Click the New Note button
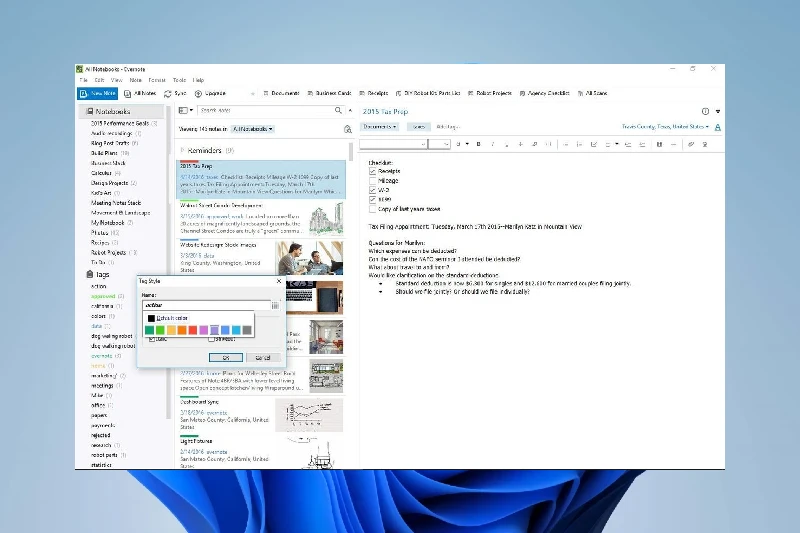The height and width of the screenshot is (533, 800). [98, 93]
